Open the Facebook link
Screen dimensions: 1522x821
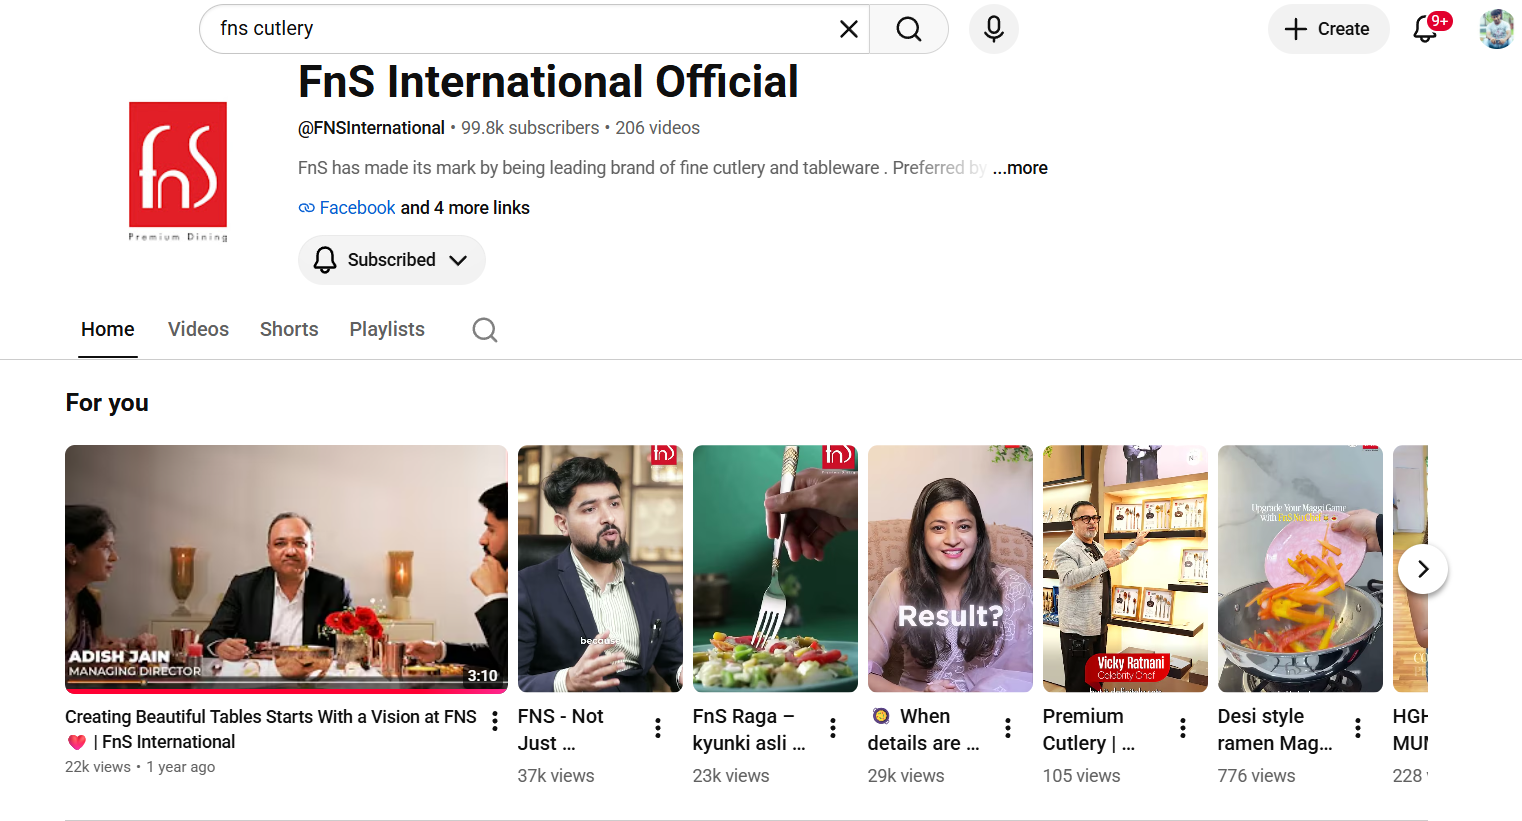coord(358,208)
